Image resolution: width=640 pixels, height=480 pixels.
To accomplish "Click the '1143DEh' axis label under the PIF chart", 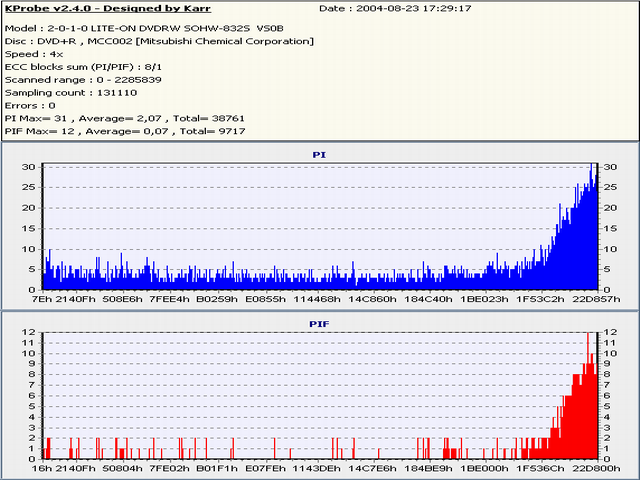I will (317, 468).
